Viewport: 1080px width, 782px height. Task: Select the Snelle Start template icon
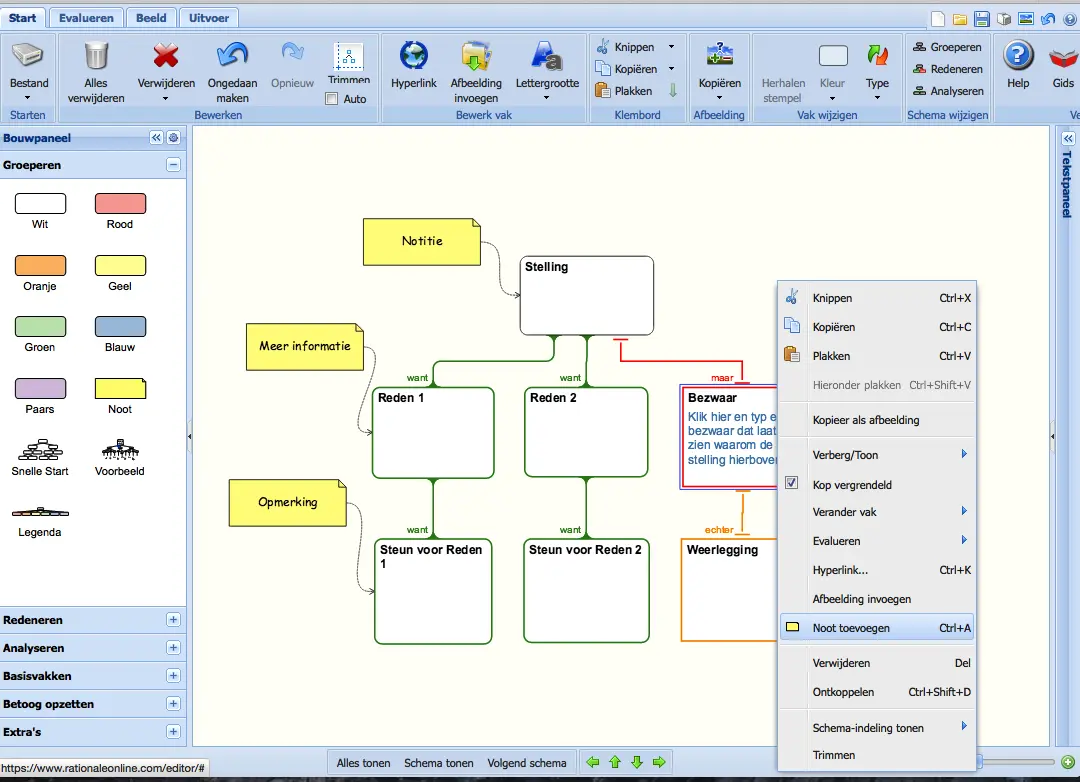(40, 449)
